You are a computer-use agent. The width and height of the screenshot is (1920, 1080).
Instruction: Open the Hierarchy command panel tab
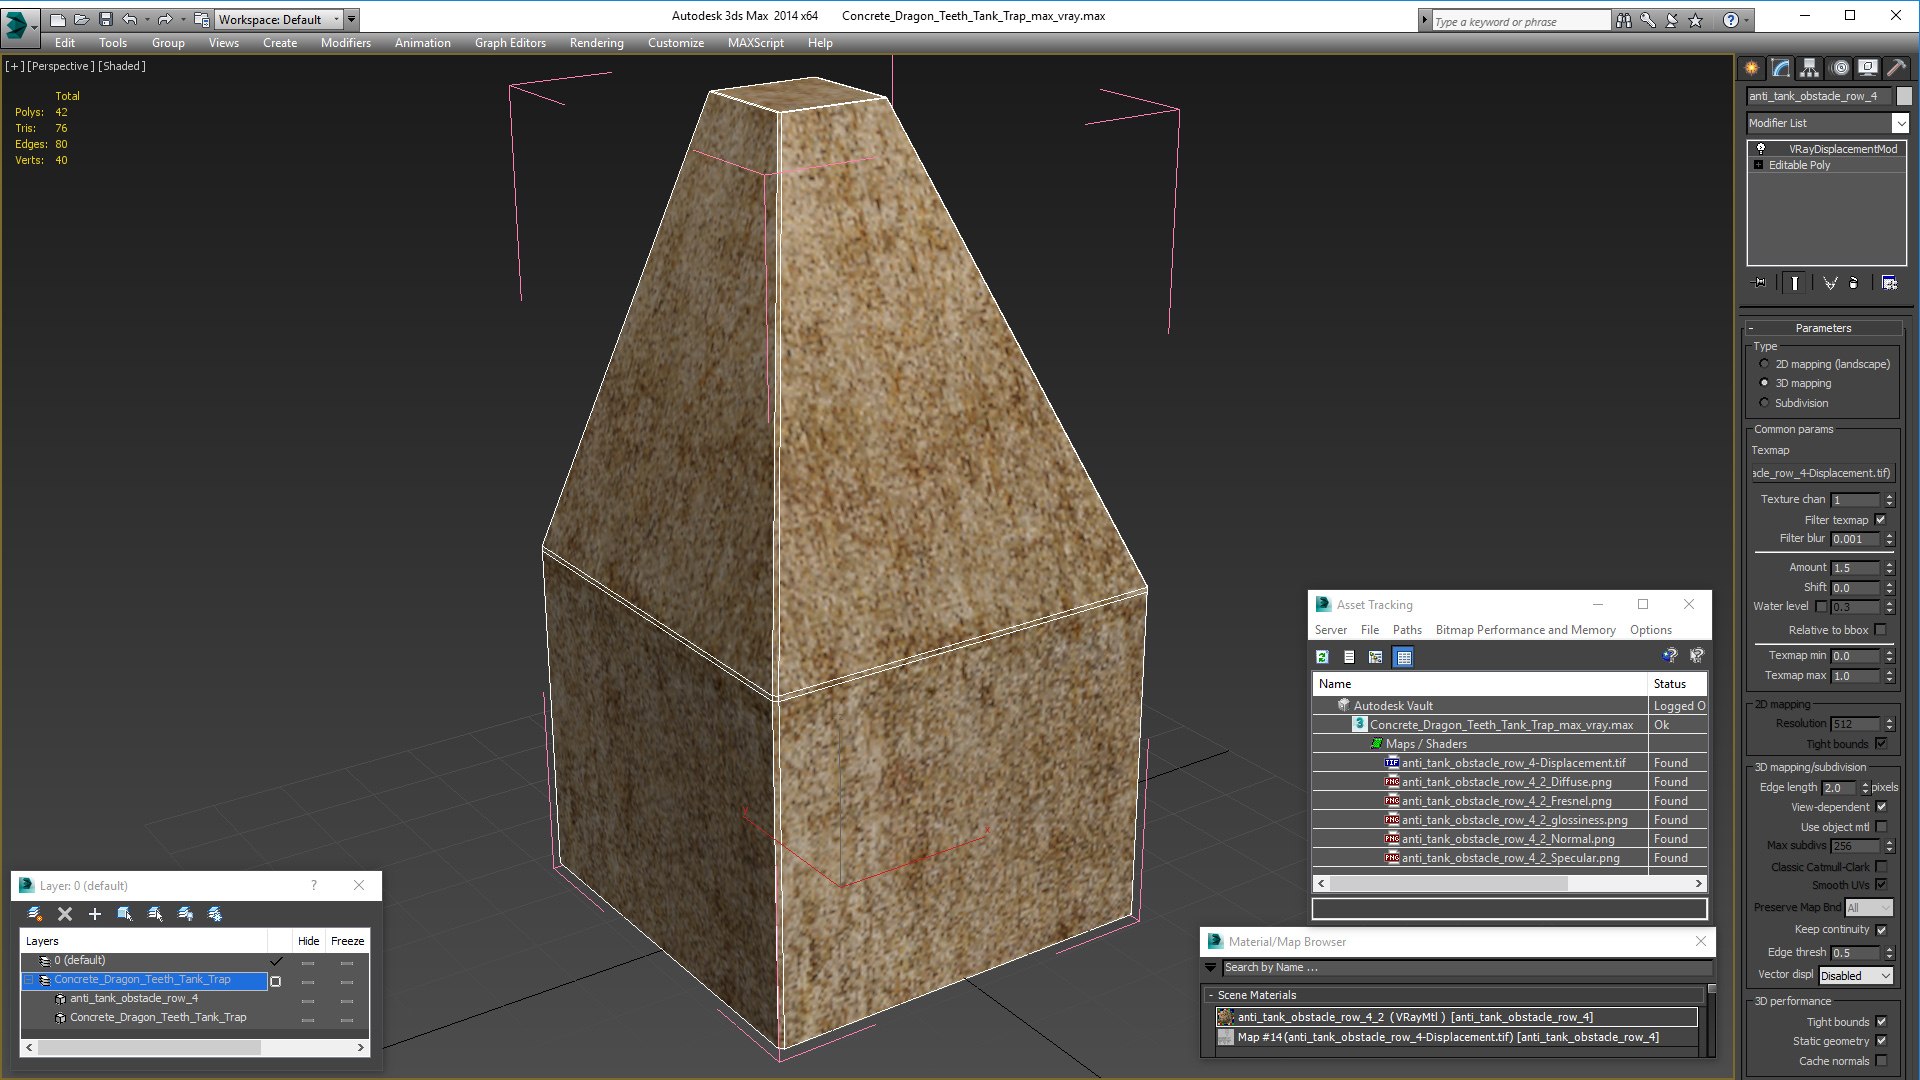tap(1809, 68)
